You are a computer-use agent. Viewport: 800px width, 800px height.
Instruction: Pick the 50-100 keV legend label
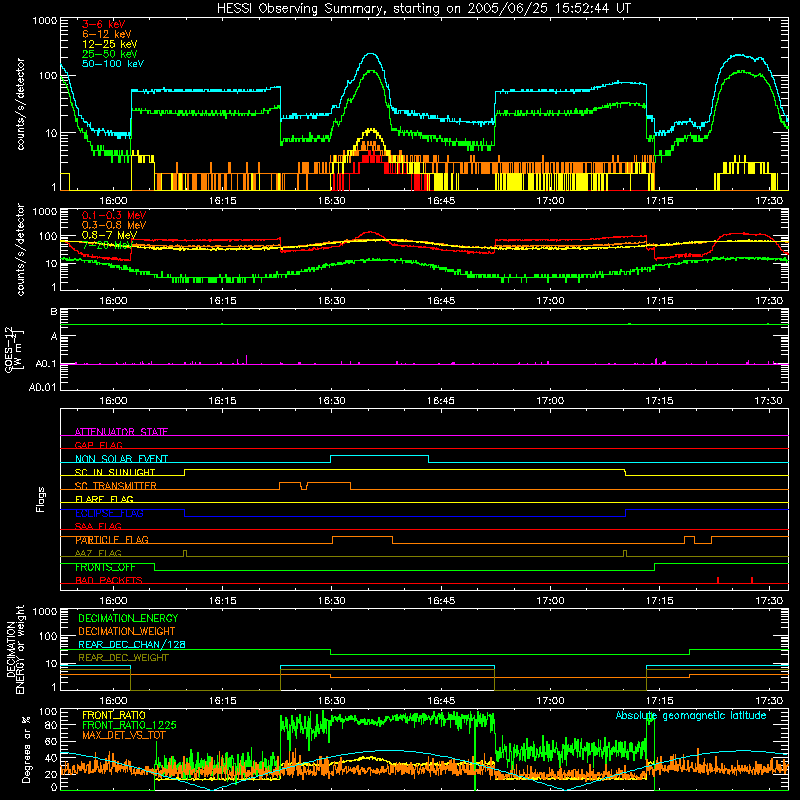[113, 64]
